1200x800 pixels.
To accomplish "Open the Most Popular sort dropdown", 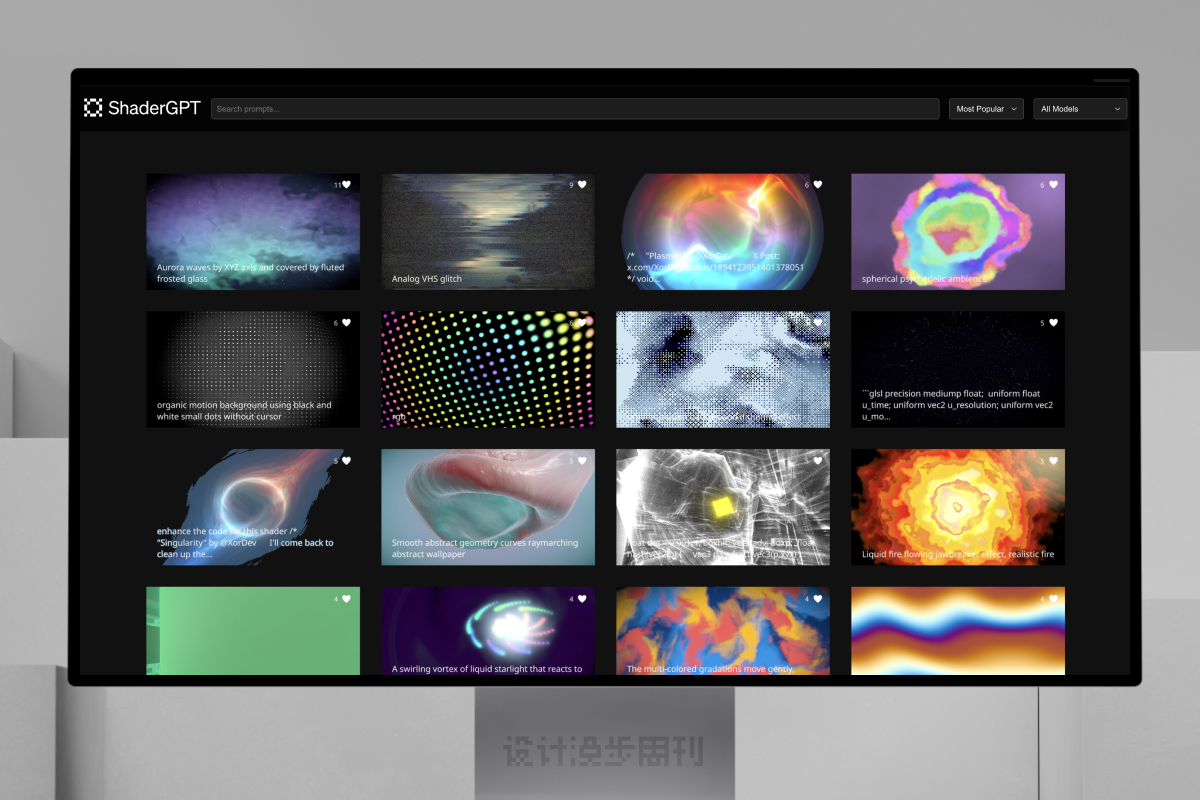I will 986,109.
